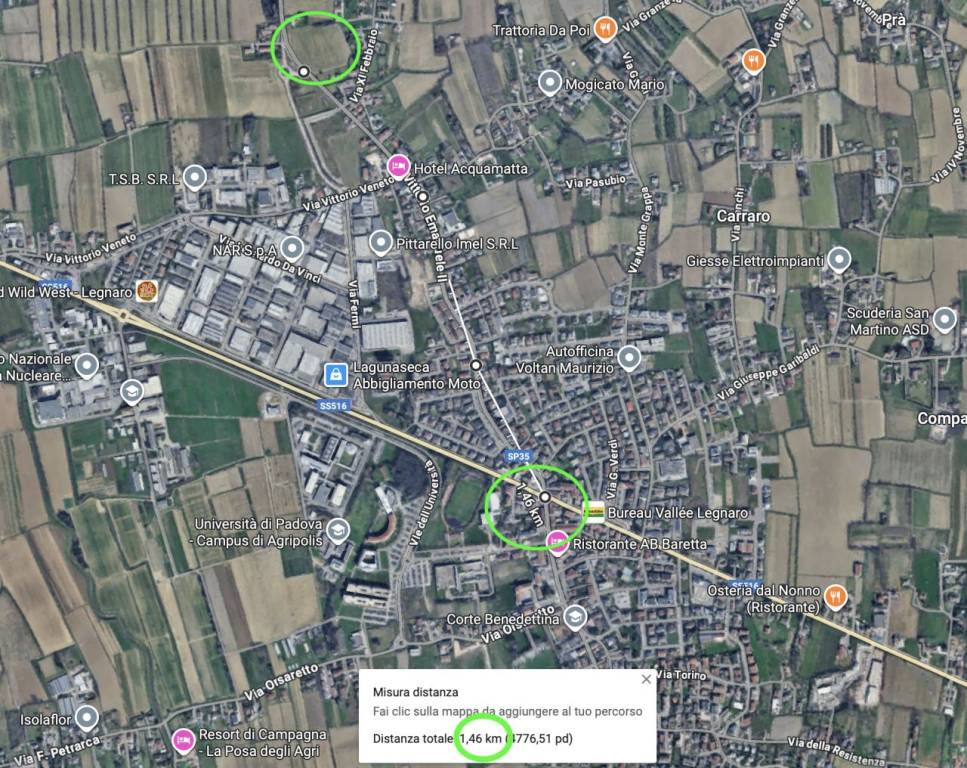Viewport: 967px width, 768px height.
Task: Click the measurement endpoint near SP35
Action: tap(545, 497)
